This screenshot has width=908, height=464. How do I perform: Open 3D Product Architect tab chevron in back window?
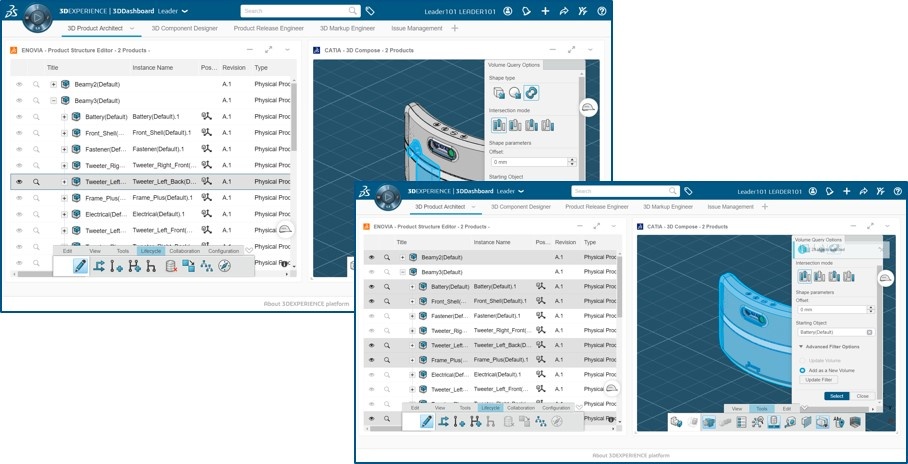click(x=132, y=28)
